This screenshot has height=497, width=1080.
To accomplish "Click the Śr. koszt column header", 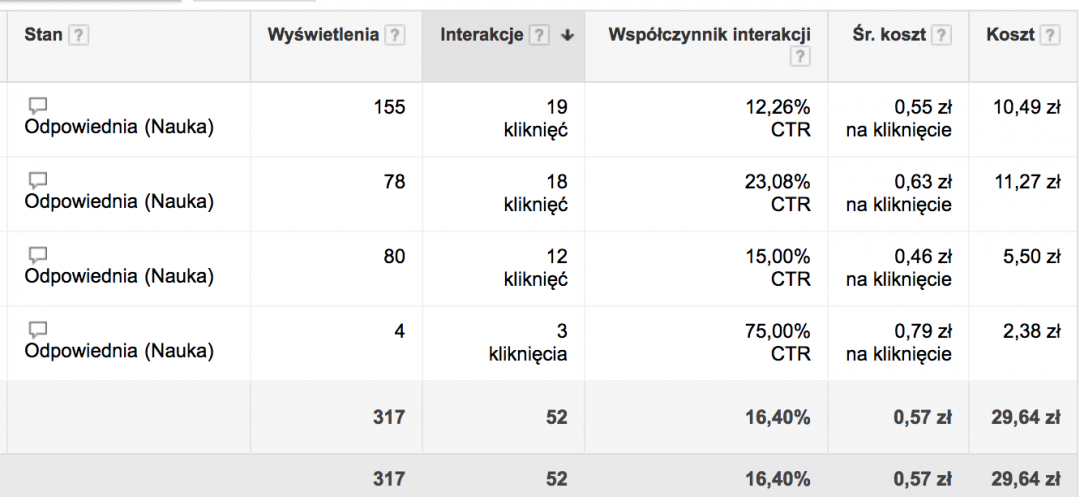I will (x=889, y=35).
